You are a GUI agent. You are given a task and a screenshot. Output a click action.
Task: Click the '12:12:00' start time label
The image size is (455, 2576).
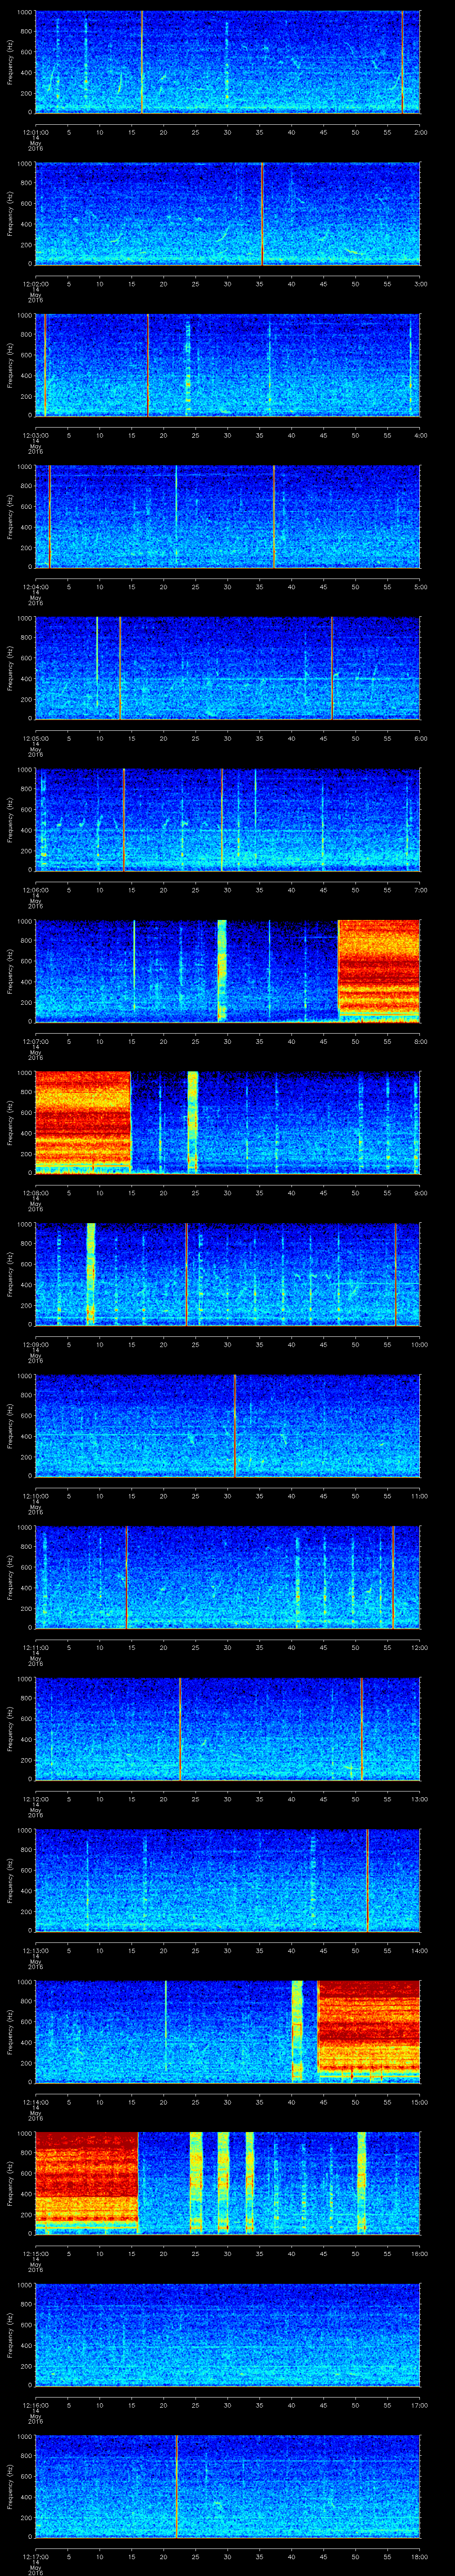(x=35, y=1798)
